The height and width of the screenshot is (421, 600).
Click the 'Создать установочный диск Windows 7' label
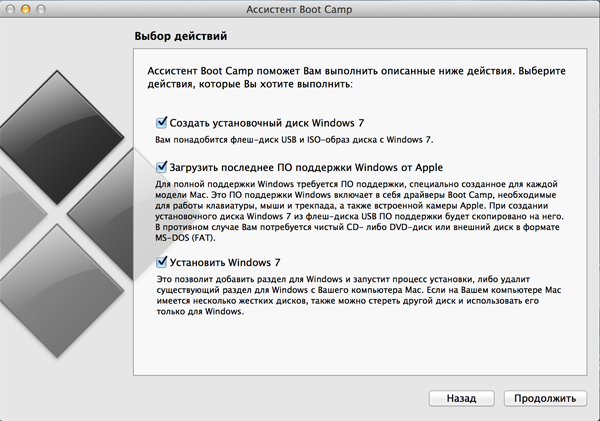pos(241,122)
